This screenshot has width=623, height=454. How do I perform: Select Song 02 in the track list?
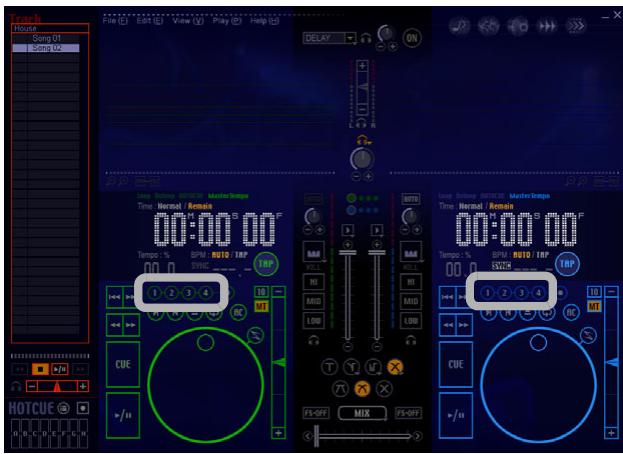(x=46, y=48)
